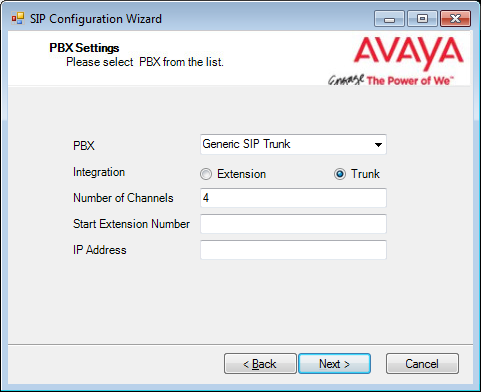Minimize the wizard window
The image size is (481, 392).
pyautogui.click(x=389, y=19)
